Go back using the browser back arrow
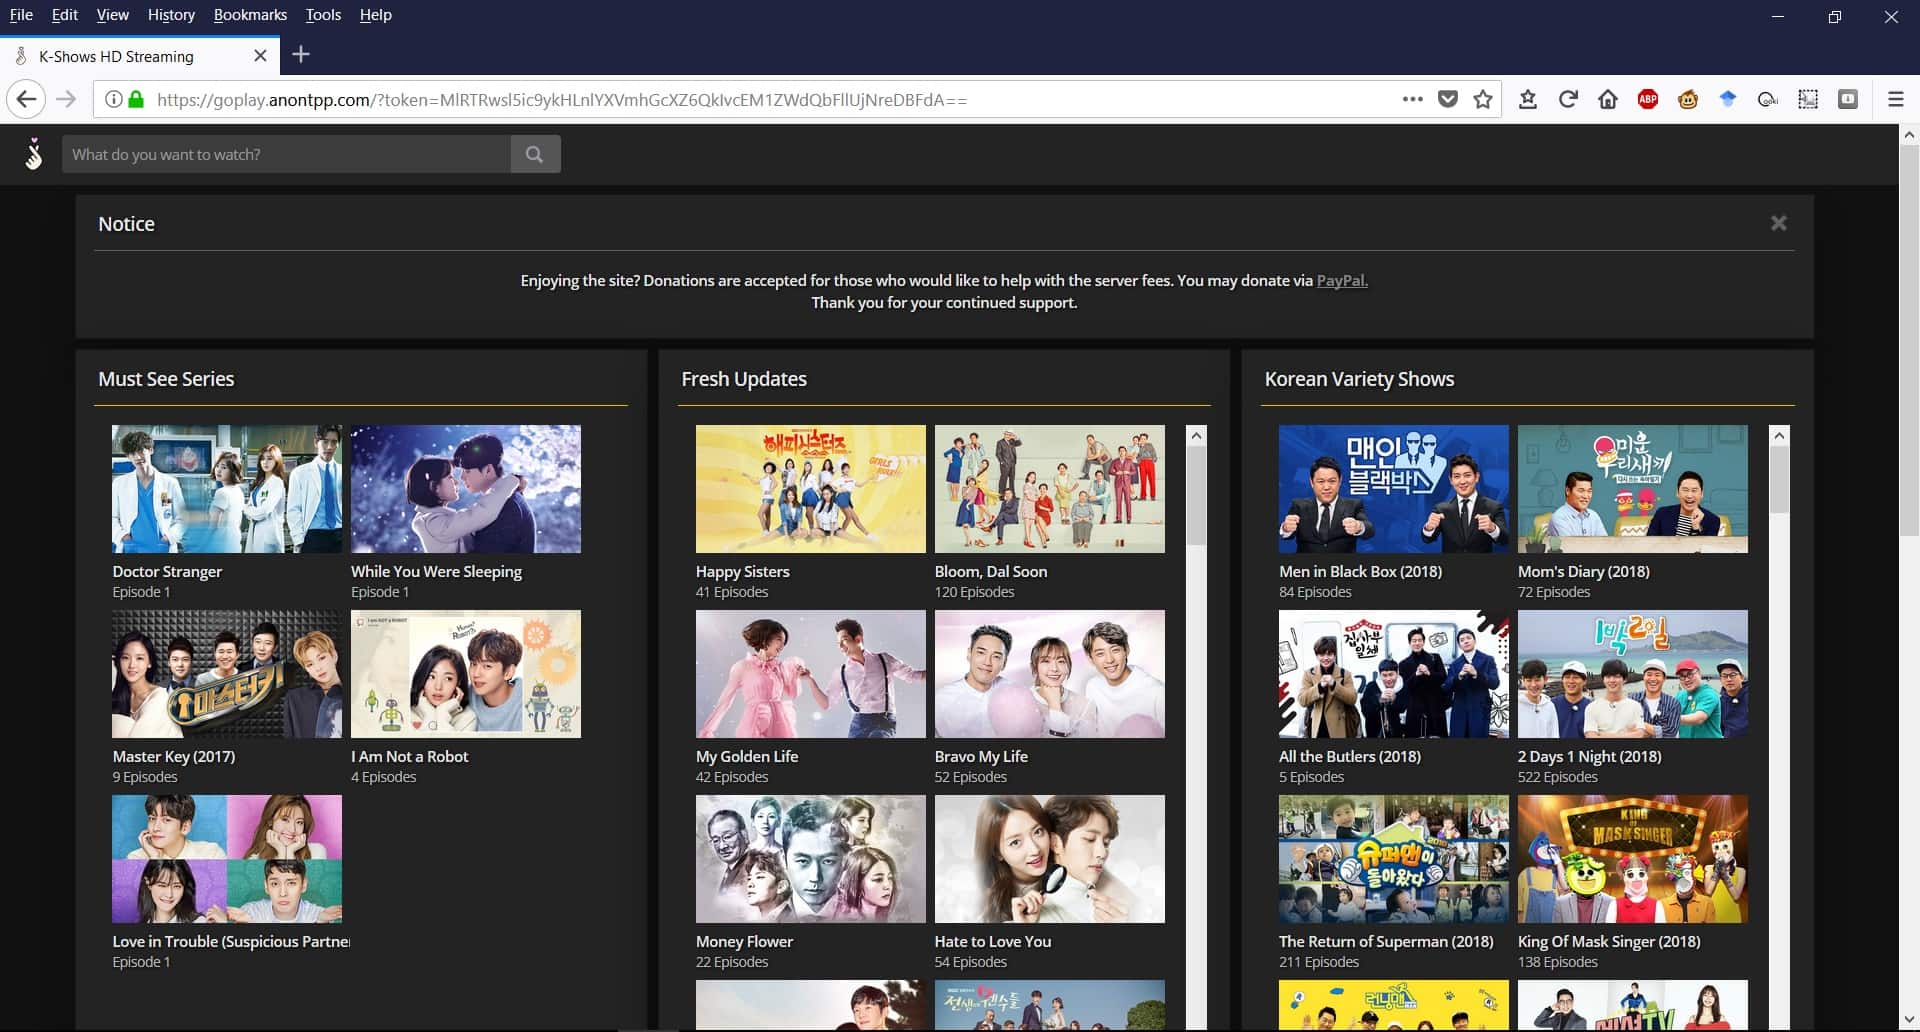 [x=26, y=99]
